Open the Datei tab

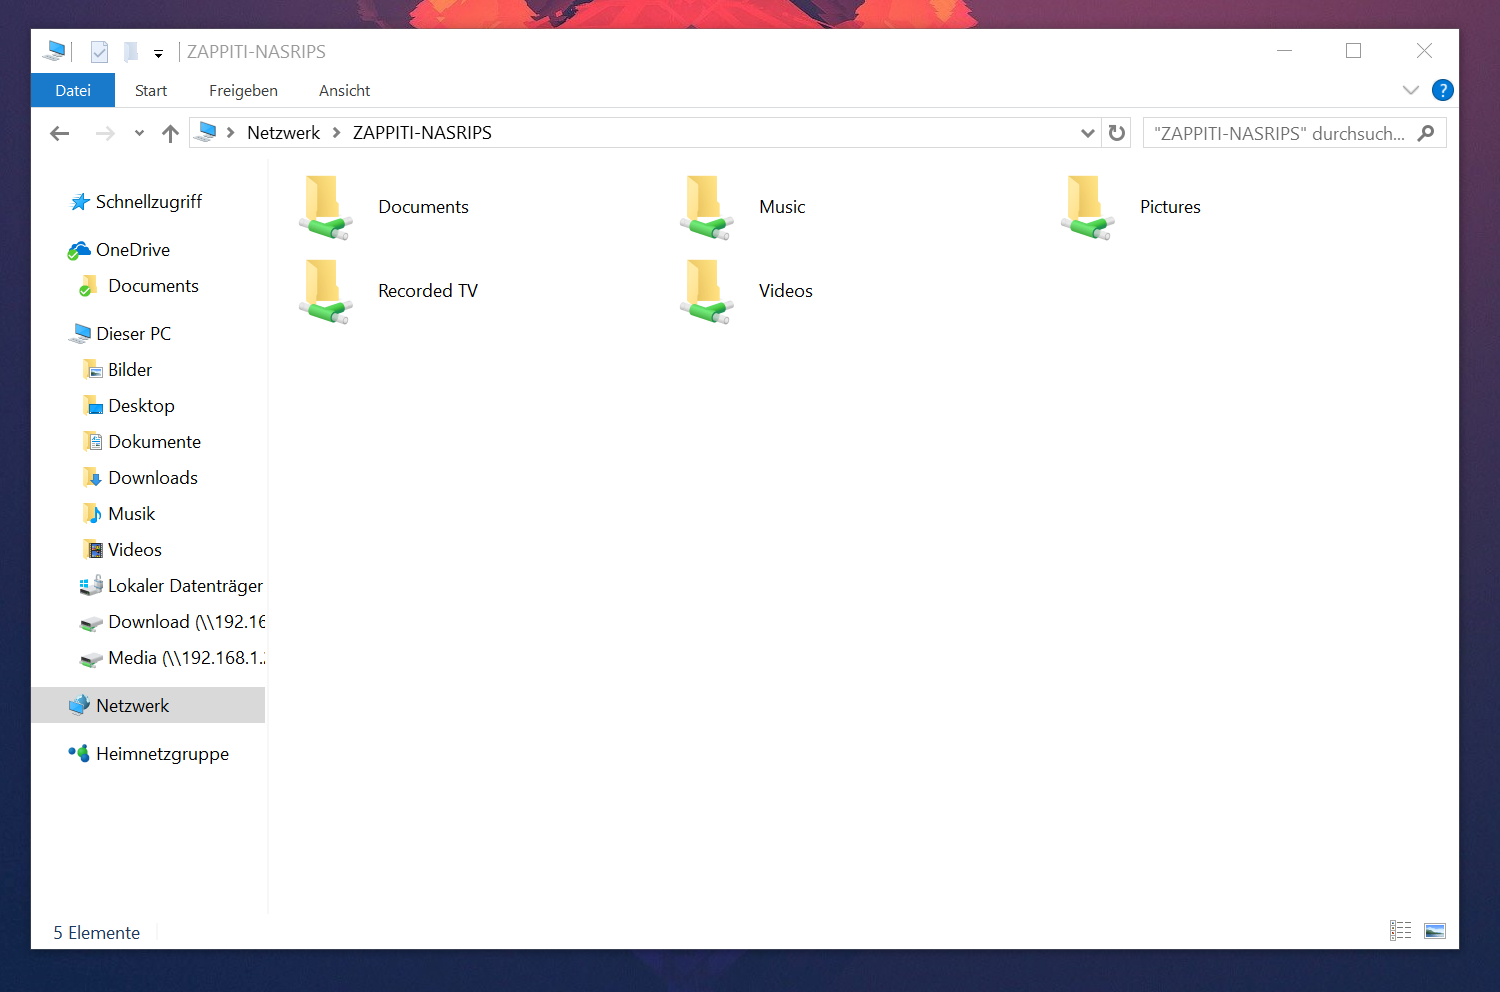coord(73,90)
